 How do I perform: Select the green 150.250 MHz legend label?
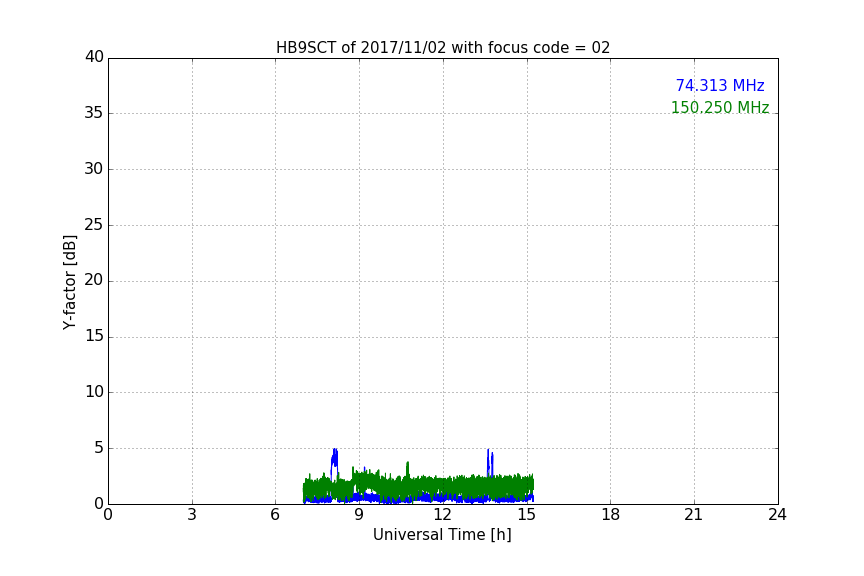click(x=720, y=107)
